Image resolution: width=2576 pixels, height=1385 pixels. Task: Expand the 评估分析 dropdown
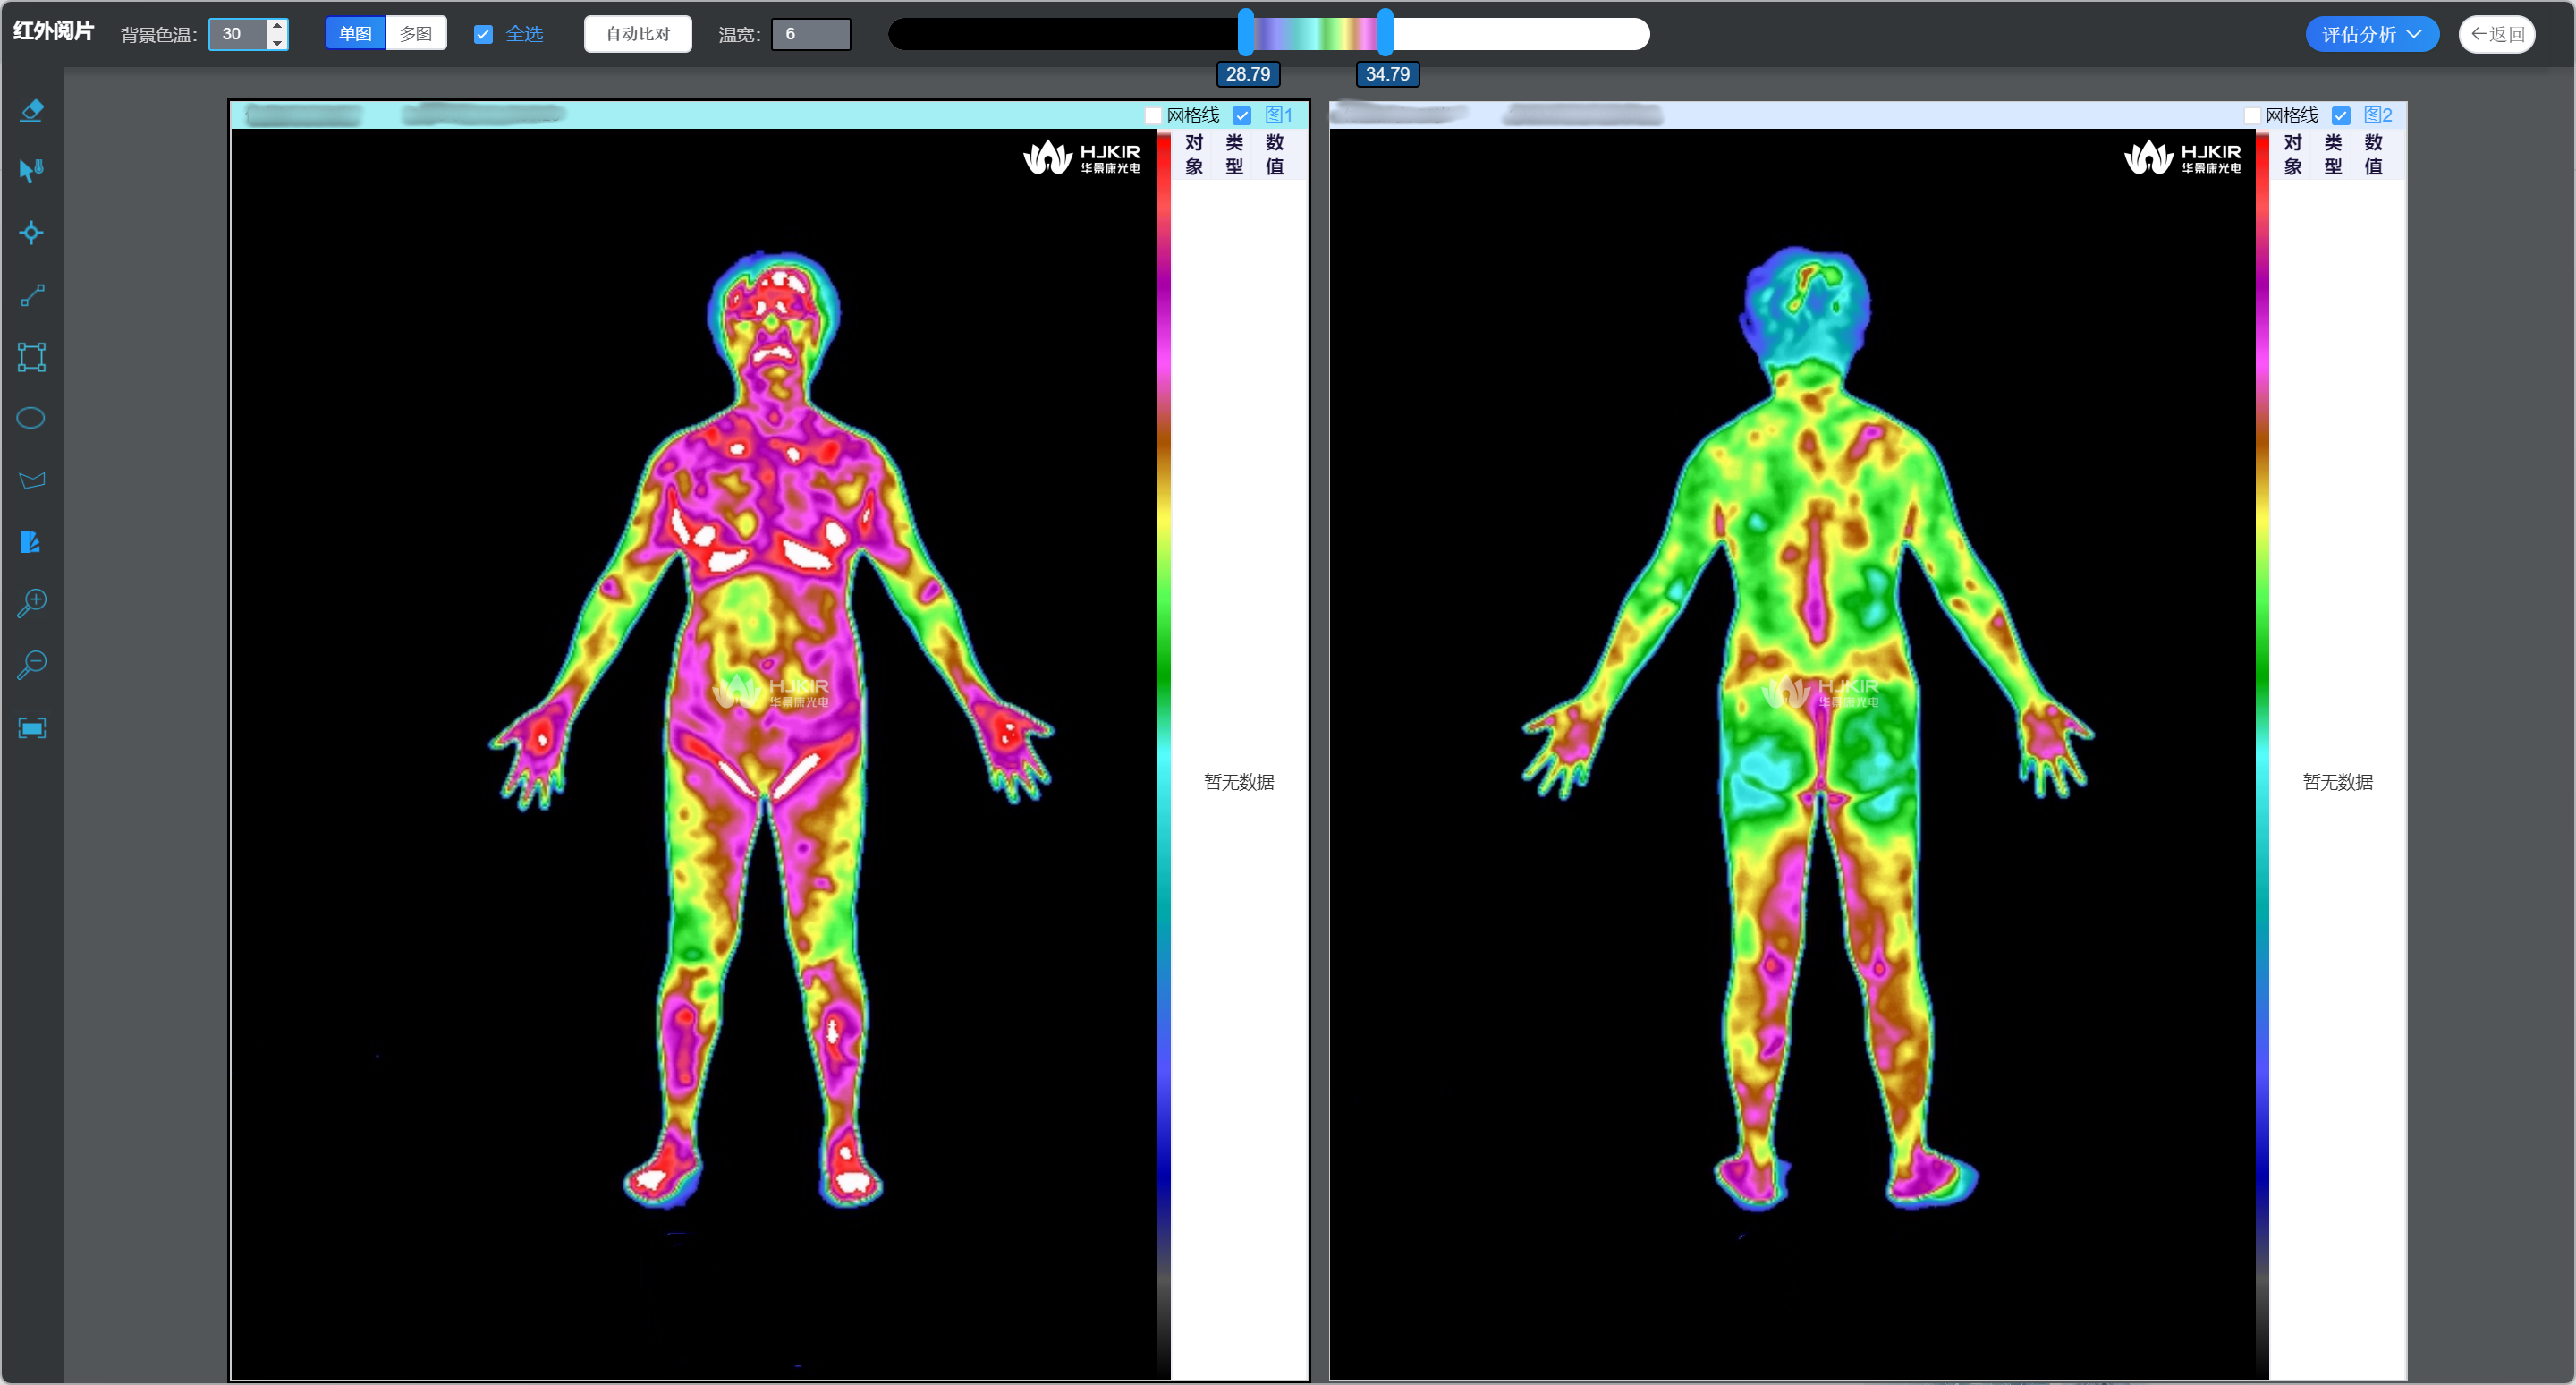2371,34
